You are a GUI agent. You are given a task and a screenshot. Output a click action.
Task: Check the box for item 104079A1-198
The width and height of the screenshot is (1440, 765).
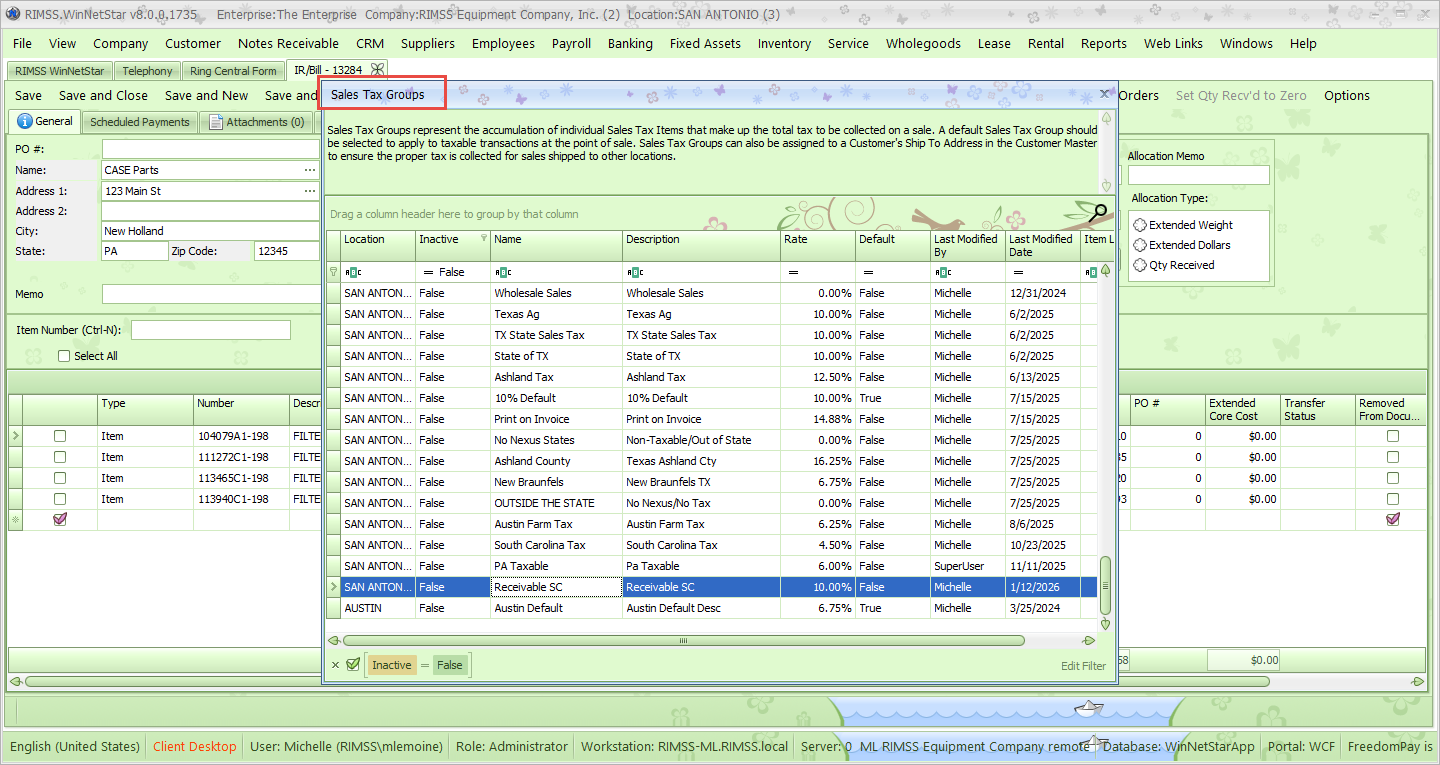point(60,436)
